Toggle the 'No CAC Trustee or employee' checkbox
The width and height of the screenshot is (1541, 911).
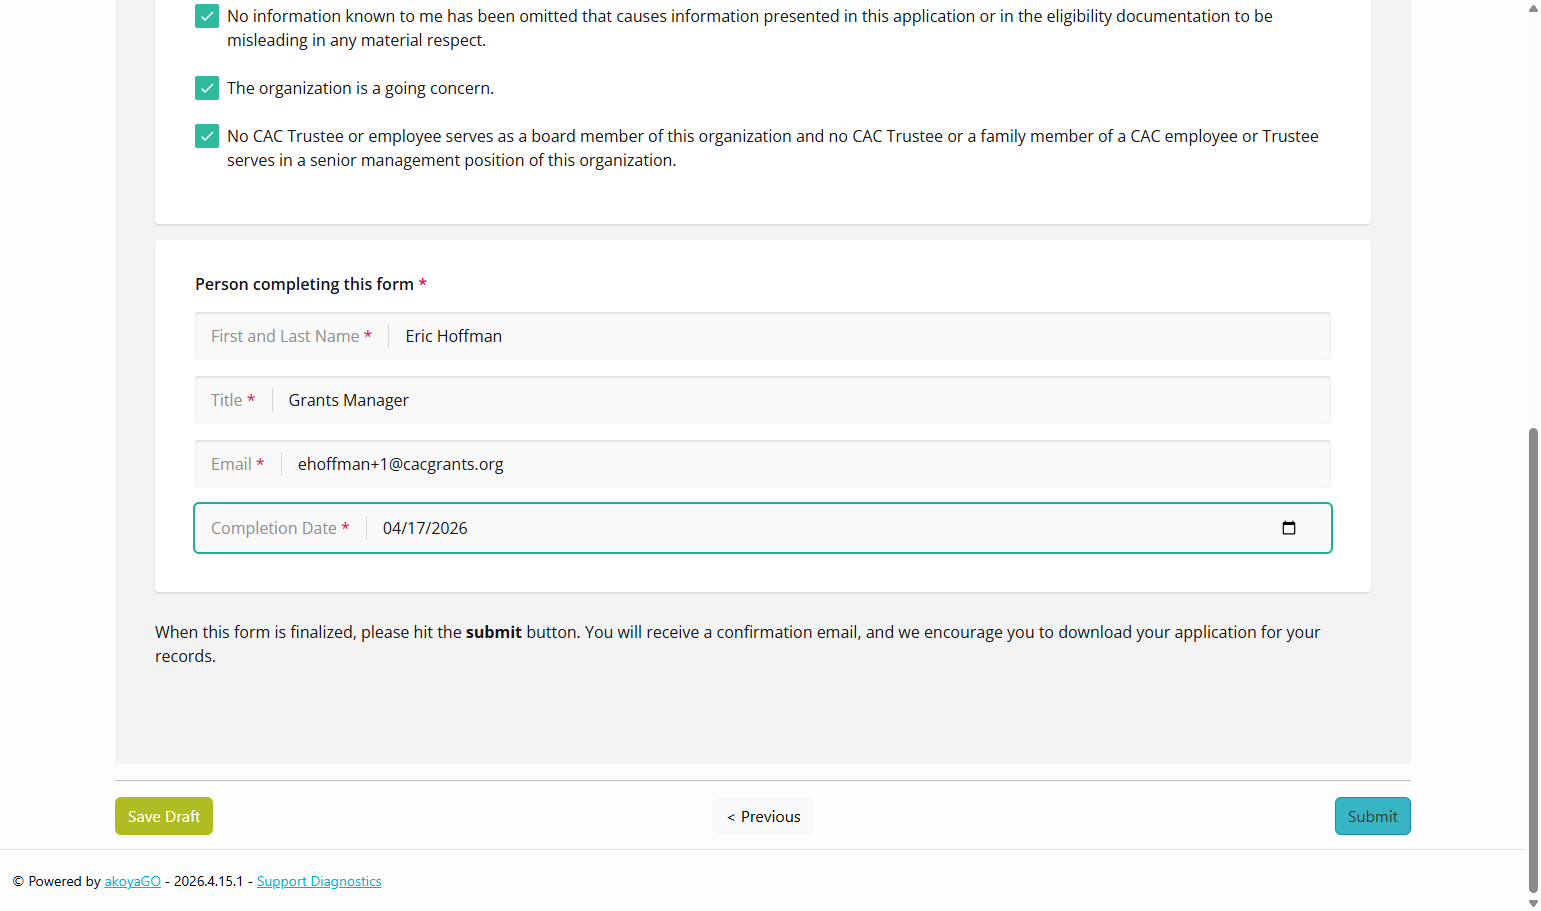[207, 136]
